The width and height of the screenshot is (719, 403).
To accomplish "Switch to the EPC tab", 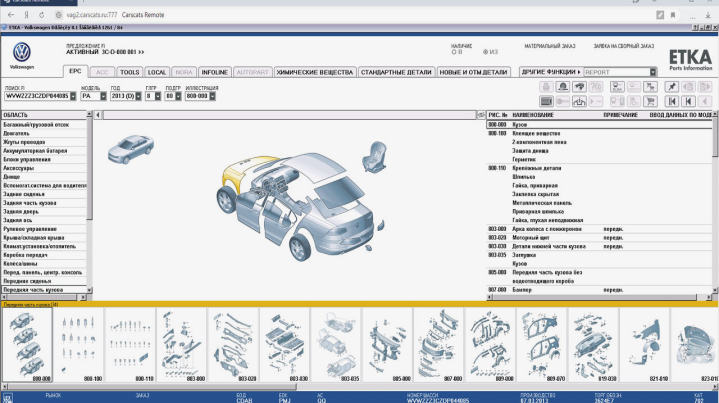I will [75, 71].
